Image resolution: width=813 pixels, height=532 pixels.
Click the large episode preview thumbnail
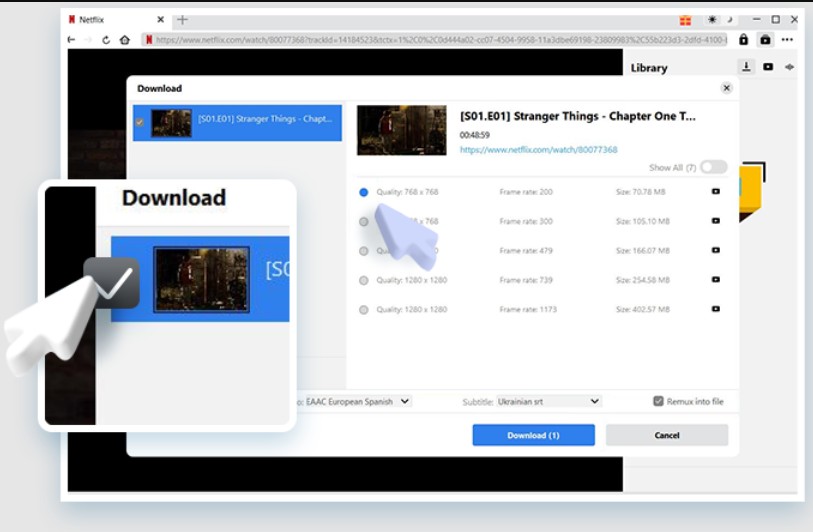(401, 130)
